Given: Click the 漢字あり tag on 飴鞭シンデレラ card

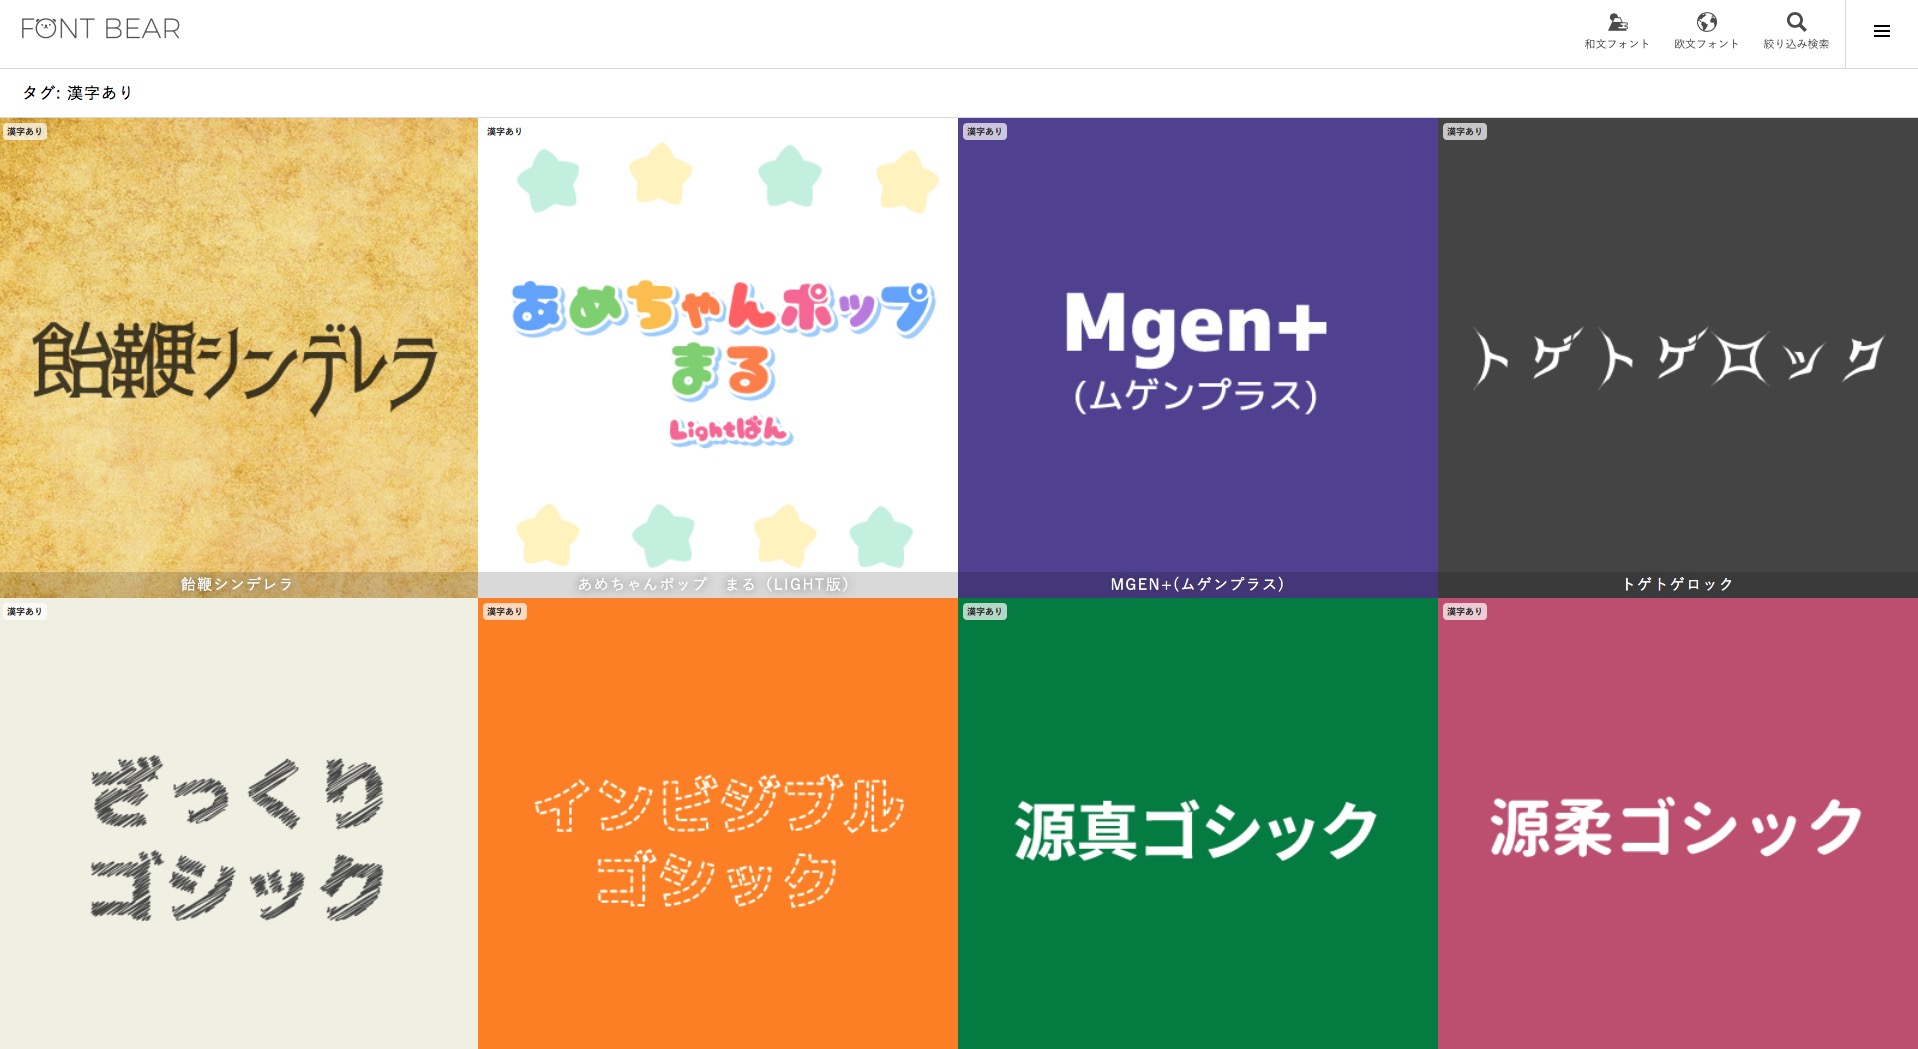Looking at the screenshot, I should pyautogui.click(x=25, y=131).
